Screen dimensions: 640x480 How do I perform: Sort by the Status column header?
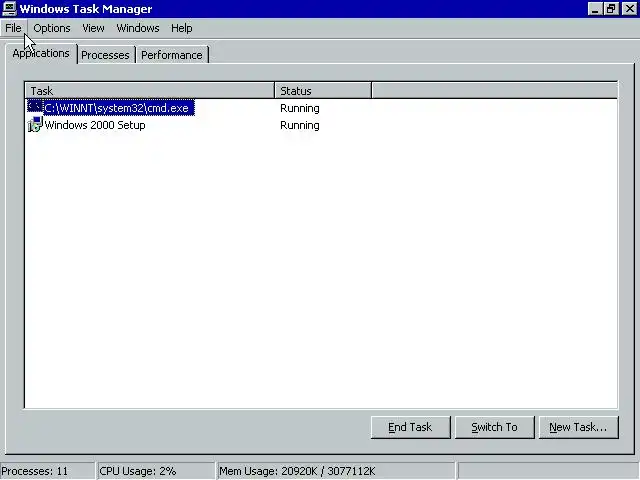tap(323, 91)
